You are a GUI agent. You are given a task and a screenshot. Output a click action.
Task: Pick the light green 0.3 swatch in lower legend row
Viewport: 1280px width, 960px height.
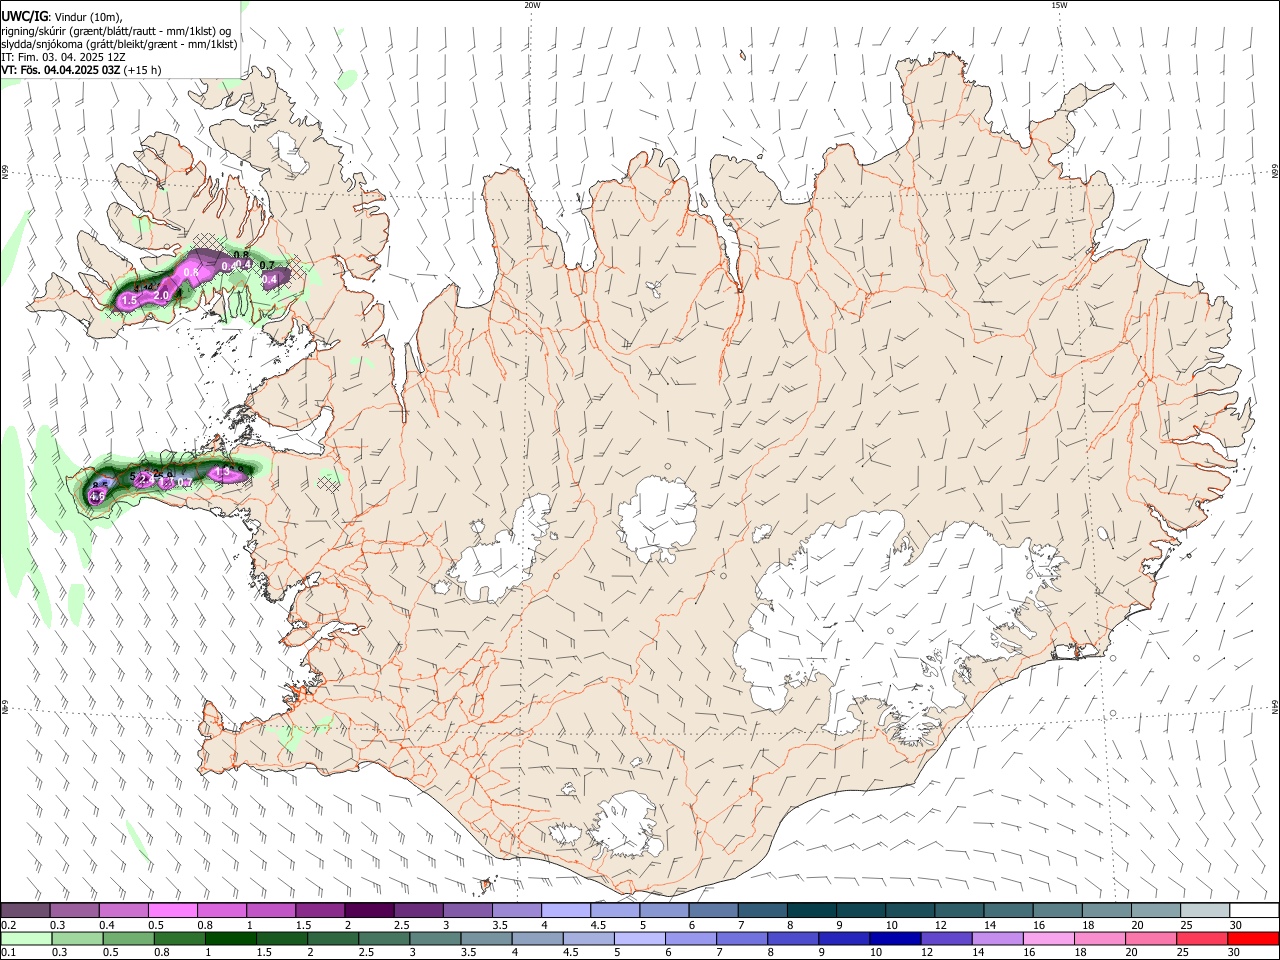78,938
